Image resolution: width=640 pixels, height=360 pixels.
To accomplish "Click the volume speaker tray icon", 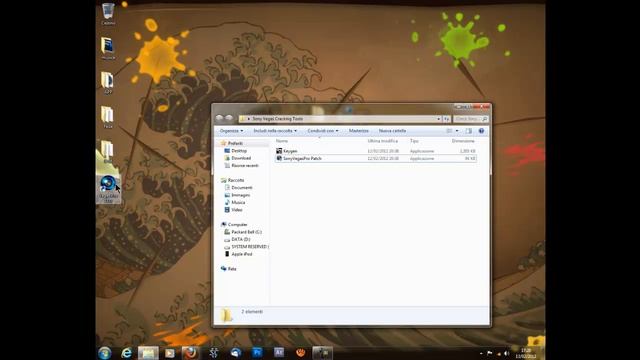I will pos(507,353).
